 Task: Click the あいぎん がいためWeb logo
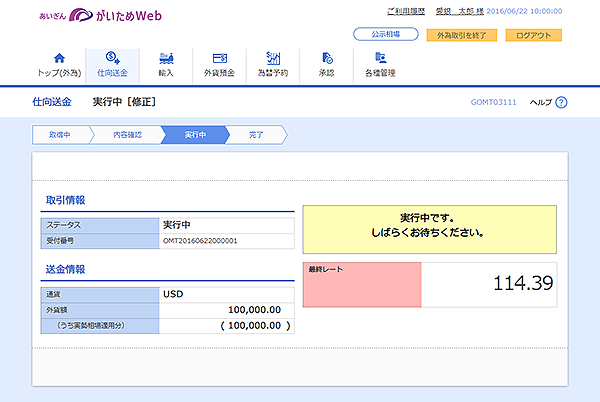coord(101,15)
